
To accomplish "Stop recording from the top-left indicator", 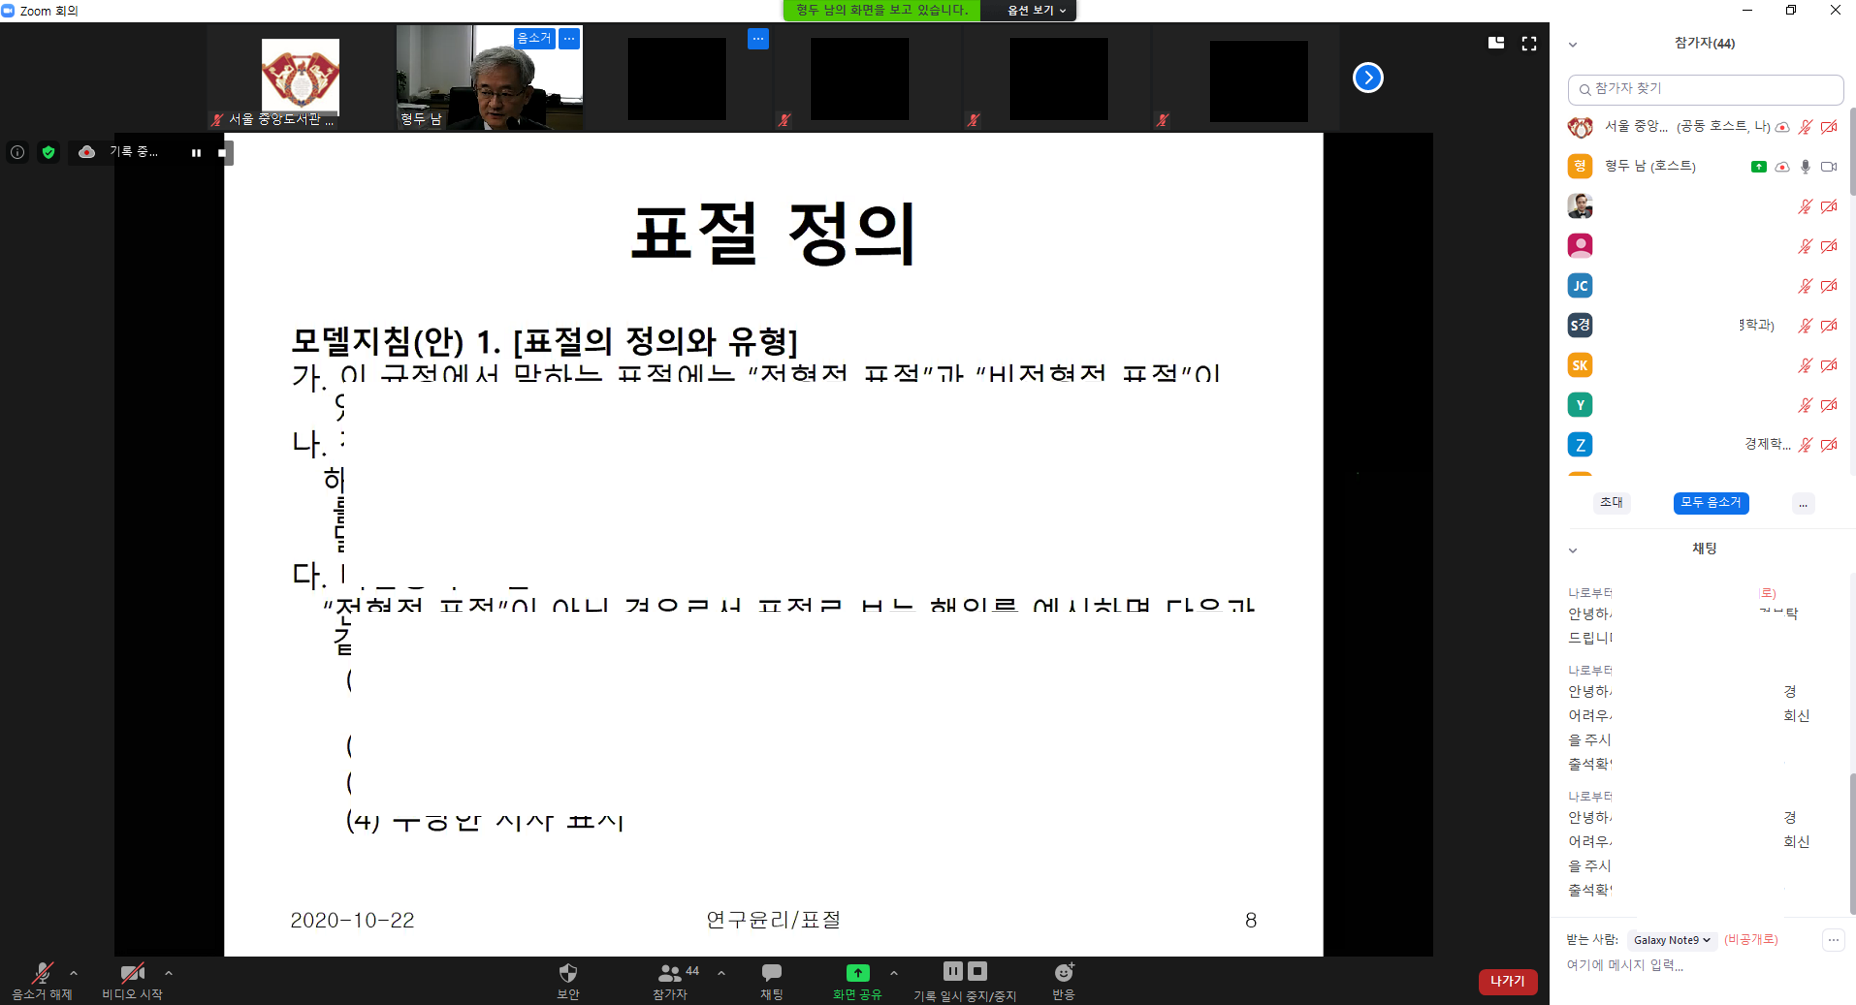I will coord(222,153).
